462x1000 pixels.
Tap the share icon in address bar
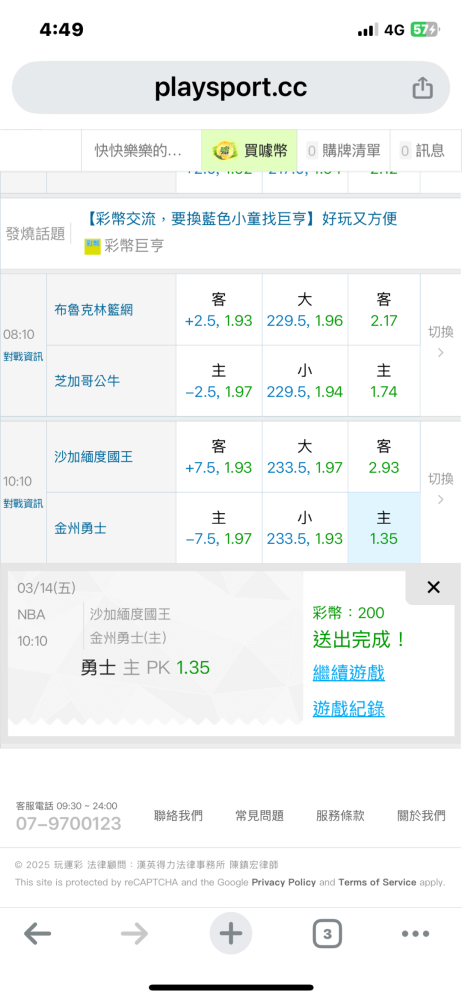click(422, 88)
